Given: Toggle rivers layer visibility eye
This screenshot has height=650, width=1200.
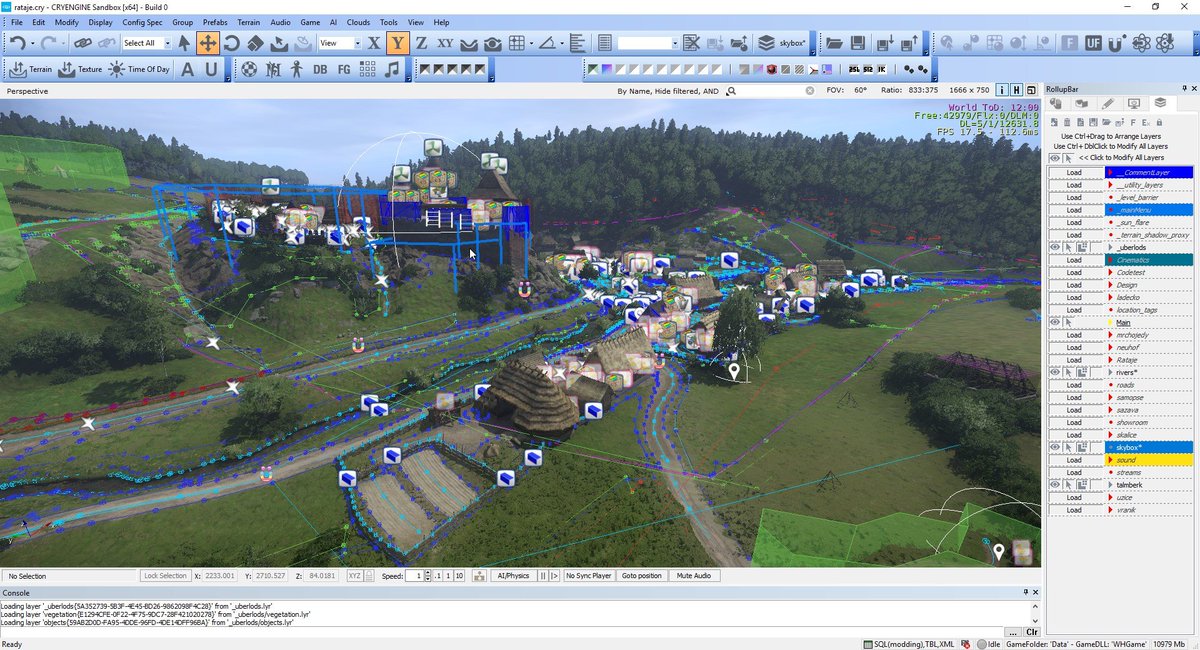Looking at the screenshot, I should 1055,372.
